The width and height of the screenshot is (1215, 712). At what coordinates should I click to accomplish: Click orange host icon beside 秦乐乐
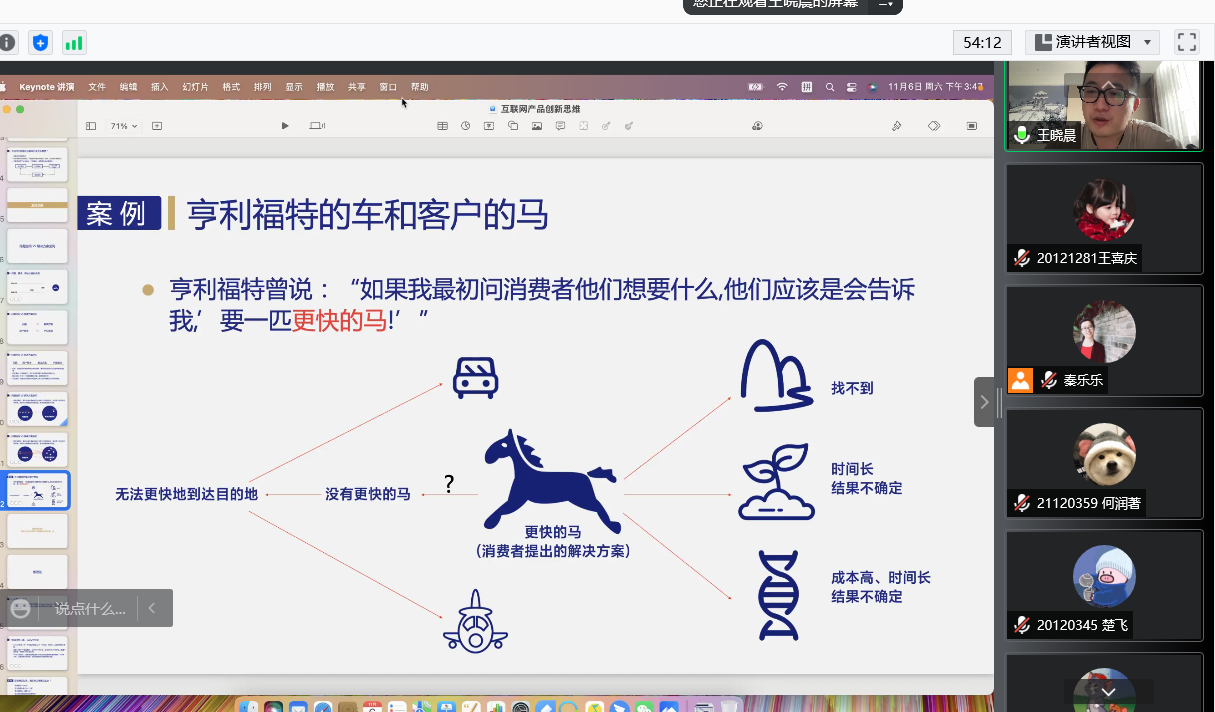coord(1020,380)
